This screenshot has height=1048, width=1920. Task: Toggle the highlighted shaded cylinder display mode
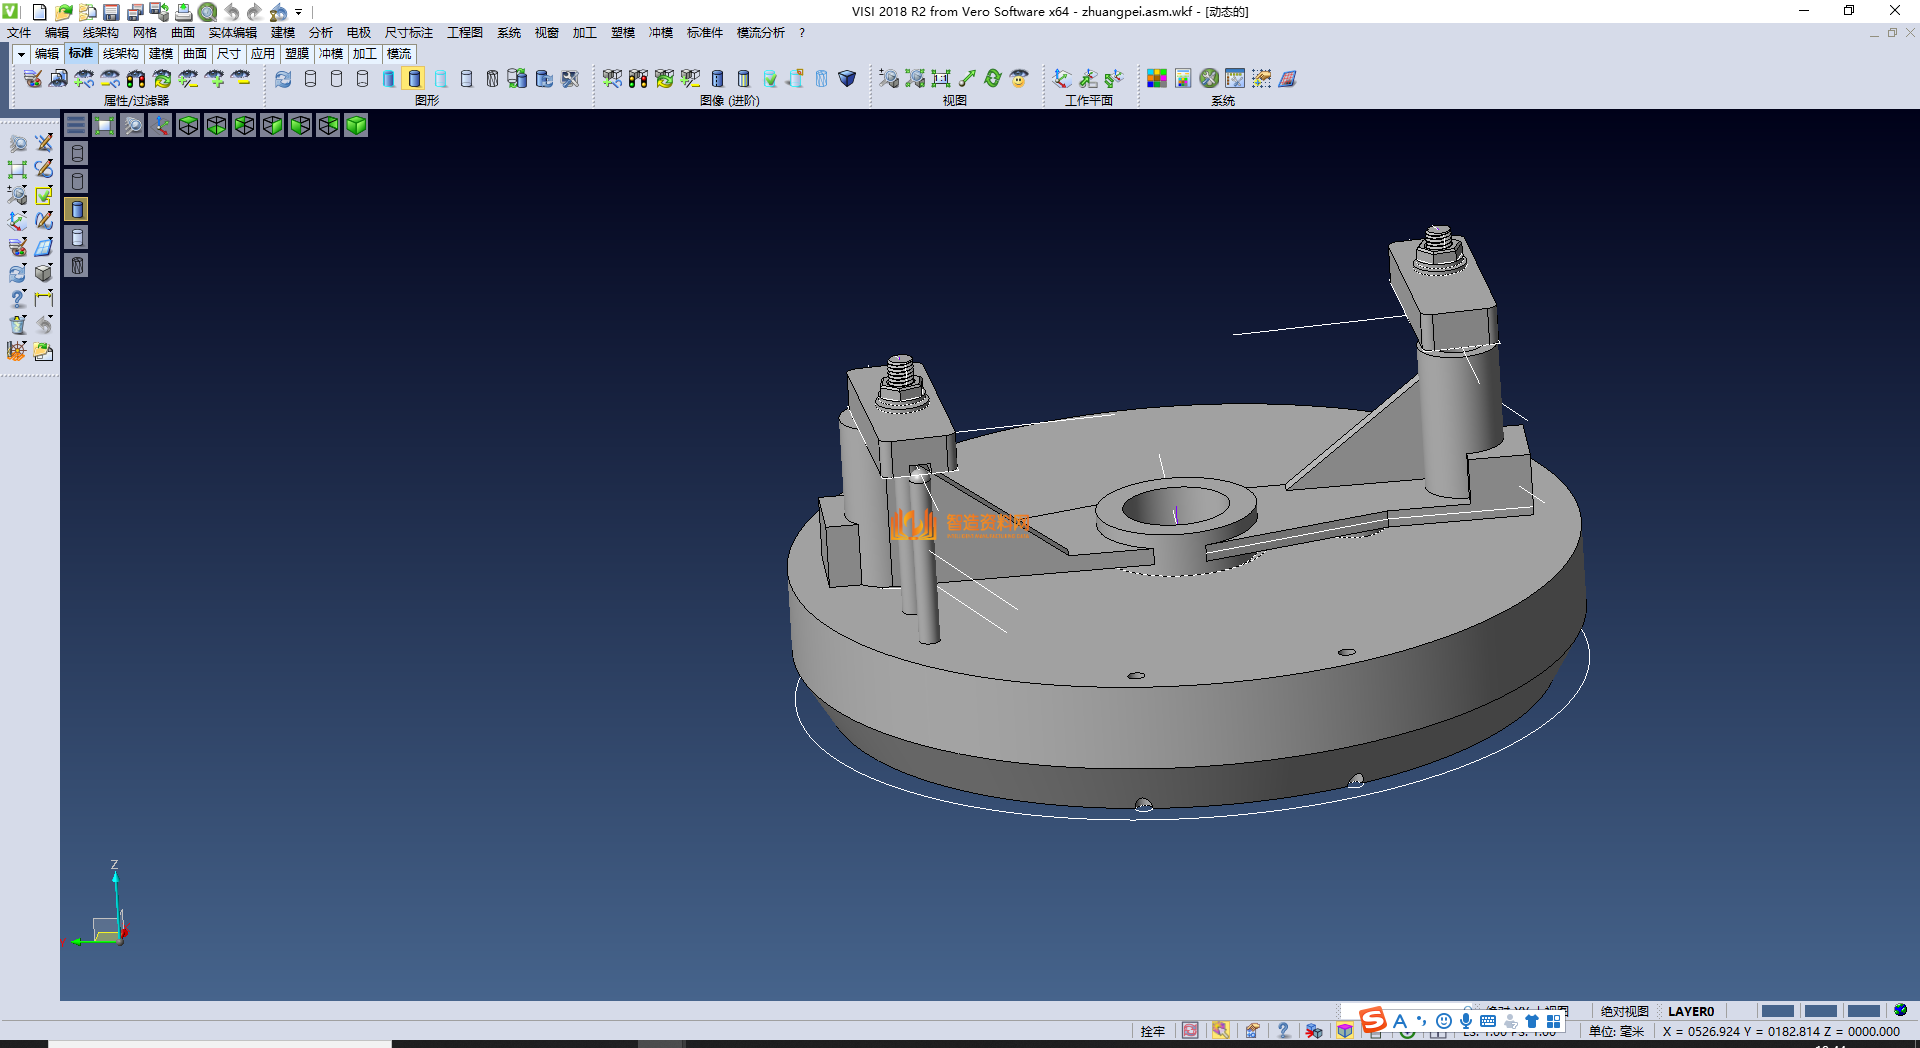[414, 79]
